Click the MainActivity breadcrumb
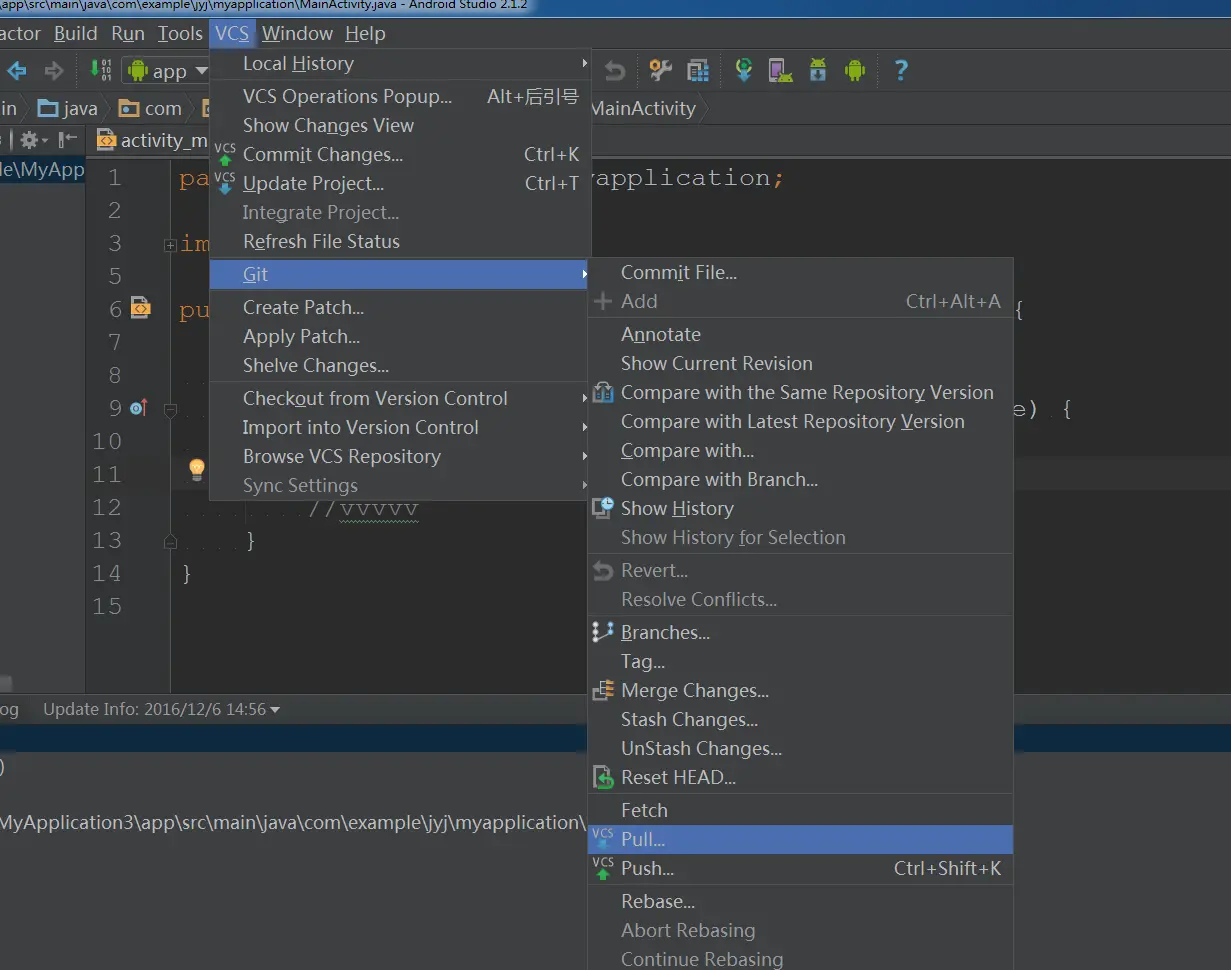Viewport: 1231px width, 970px height. point(643,108)
